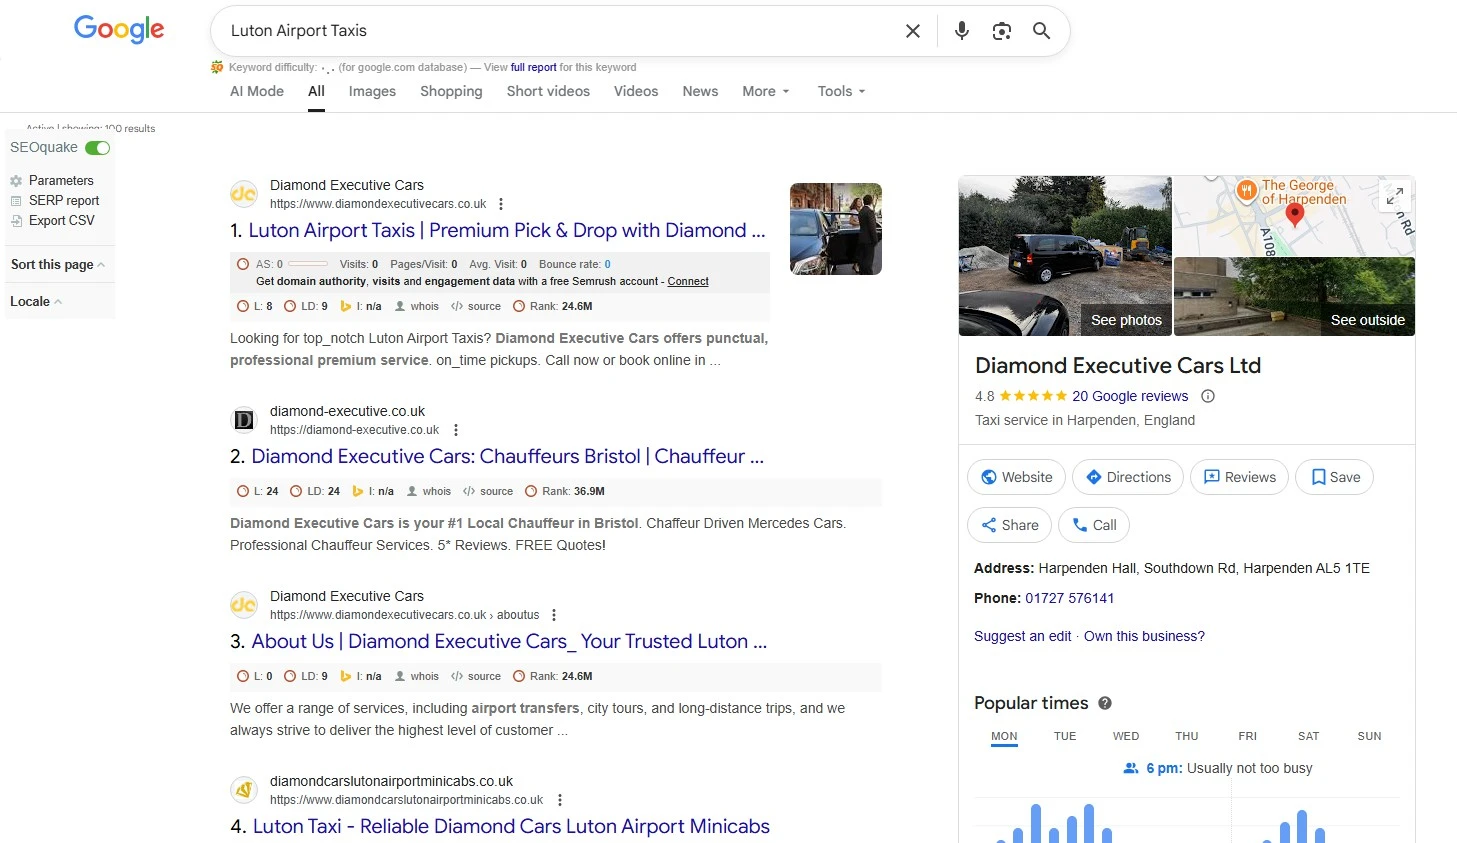
Task: Open the three-dot menu for diamondcarslutonairportminicabs result
Action: [x=560, y=800]
